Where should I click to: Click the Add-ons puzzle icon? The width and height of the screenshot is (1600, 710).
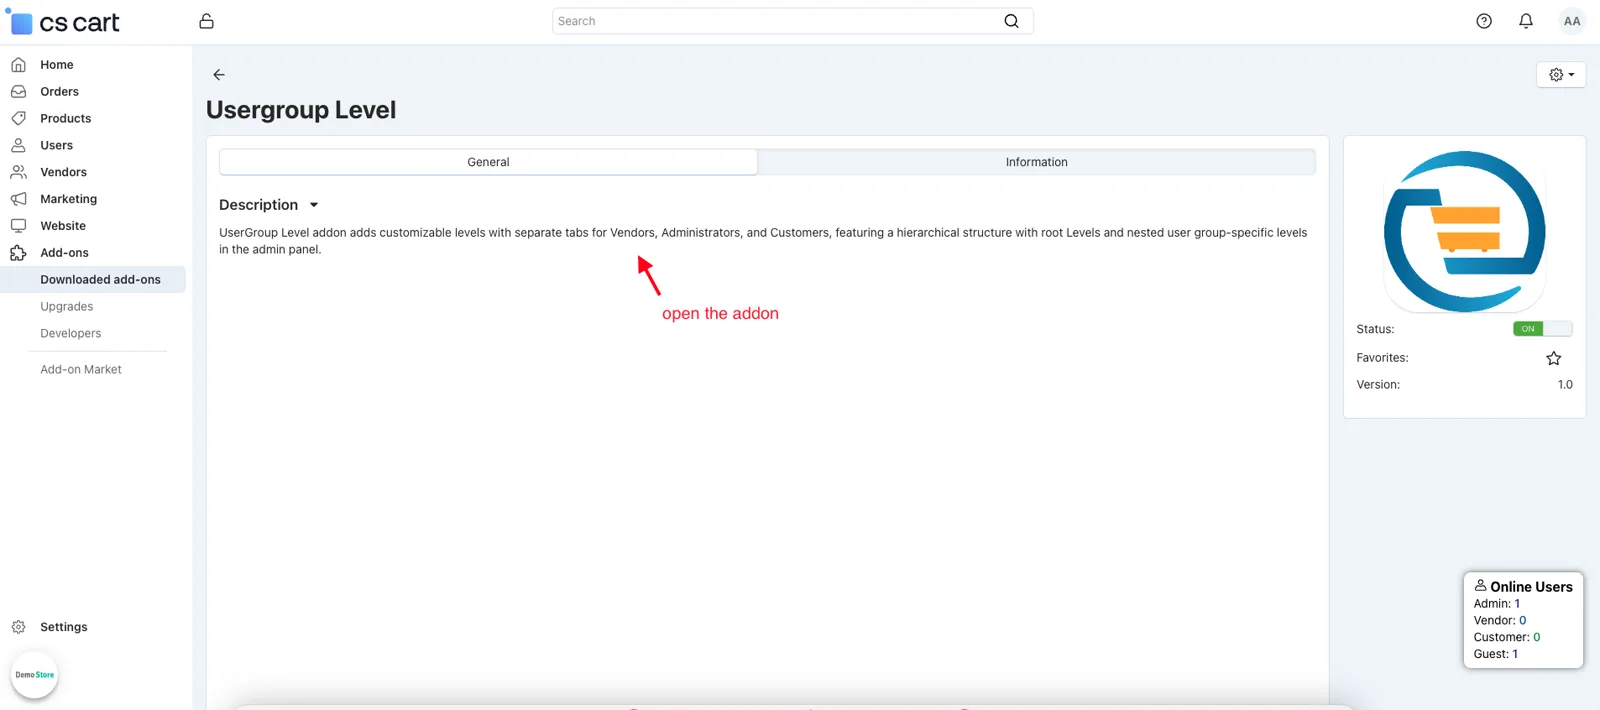(18, 253)
